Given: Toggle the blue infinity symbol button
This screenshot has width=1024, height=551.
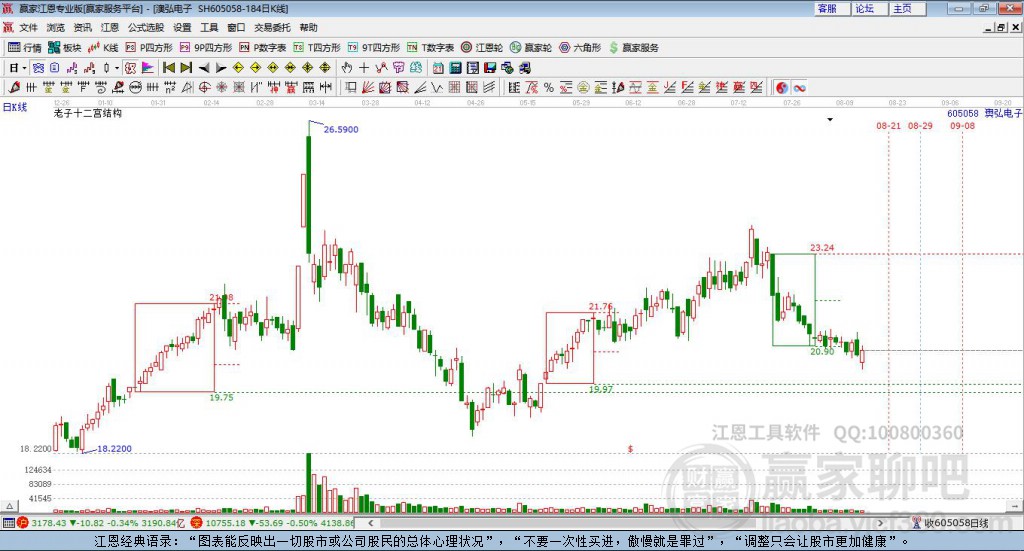Looking at the screenshot, I should pyautogui.click(x=799, y=87).
